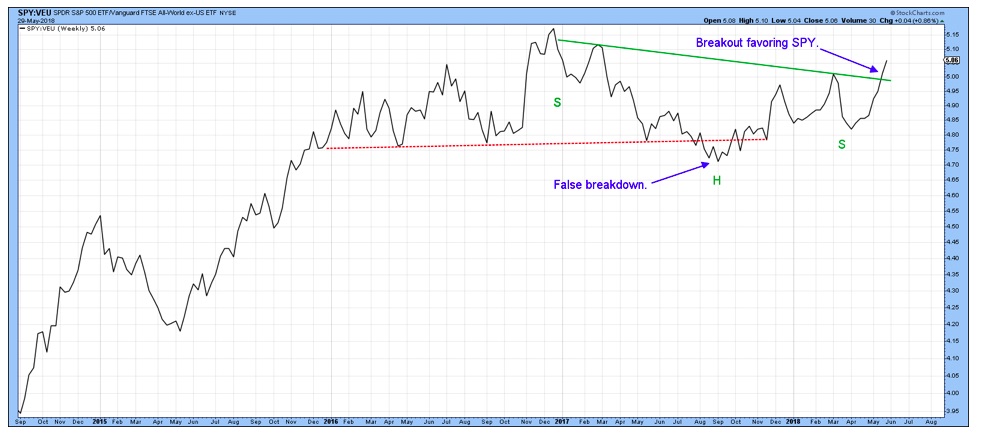The image size is (982, 437).
Task: Click the 2016 year label on time axis
Action: (331, 423)
